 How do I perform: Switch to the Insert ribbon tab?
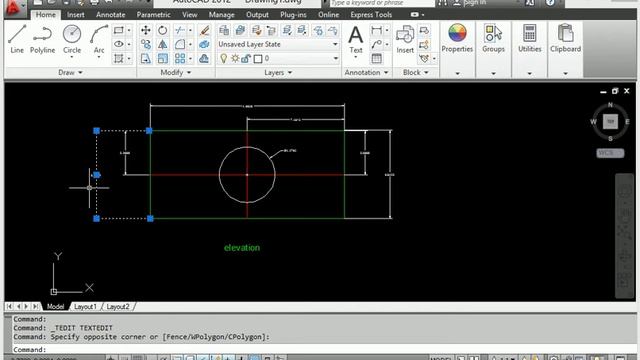click(76, 15)
